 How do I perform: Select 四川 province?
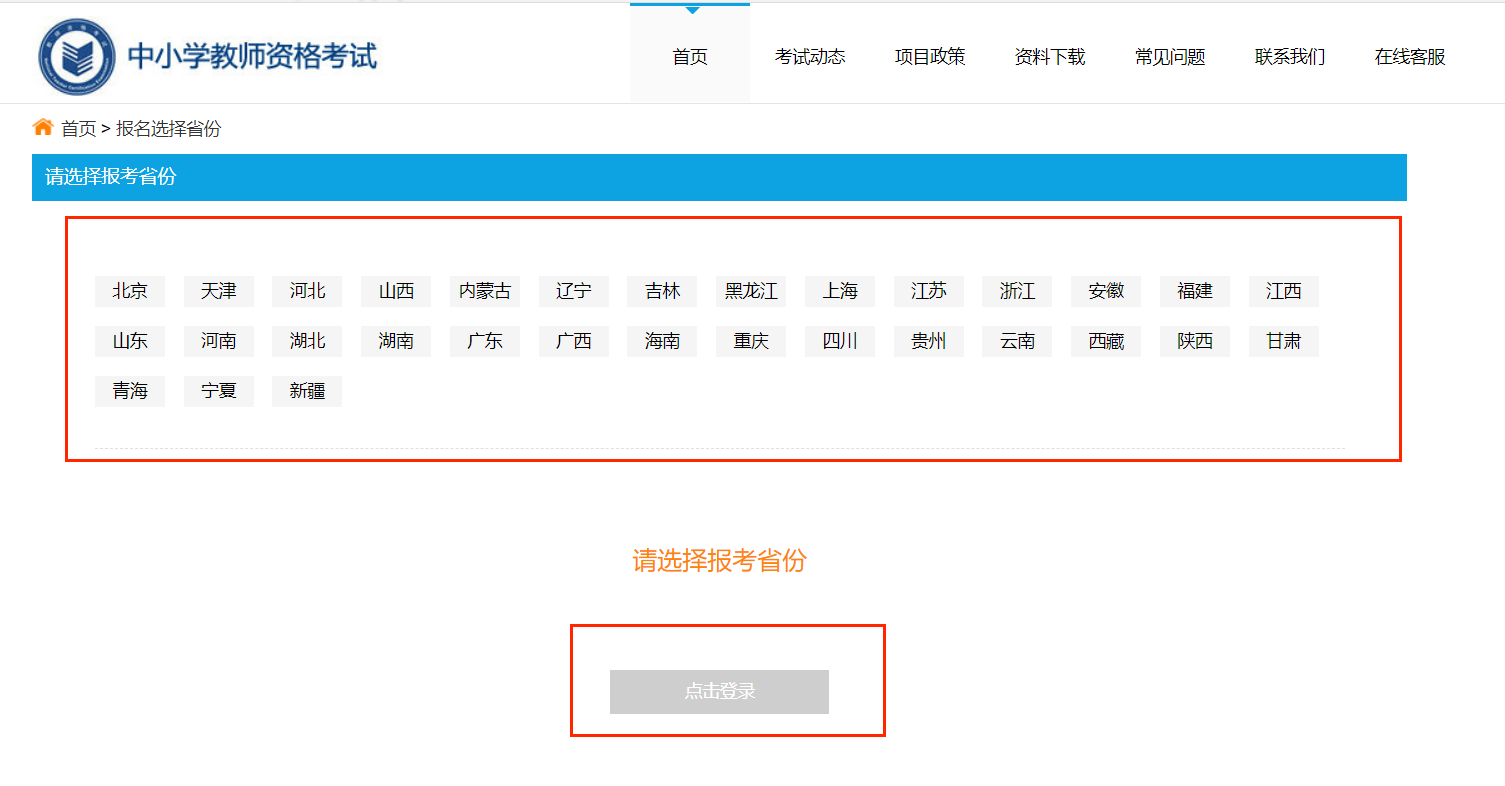point(840,341)
